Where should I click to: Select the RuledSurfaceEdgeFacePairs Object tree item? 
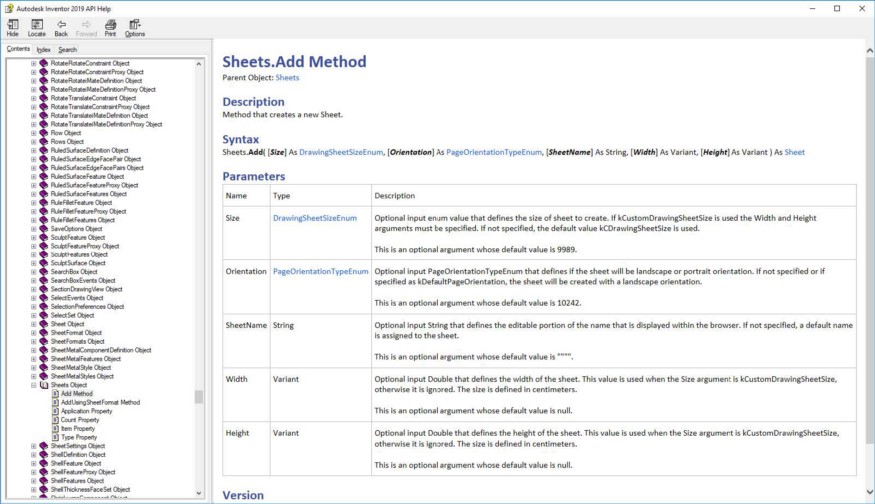pos(97,168)
